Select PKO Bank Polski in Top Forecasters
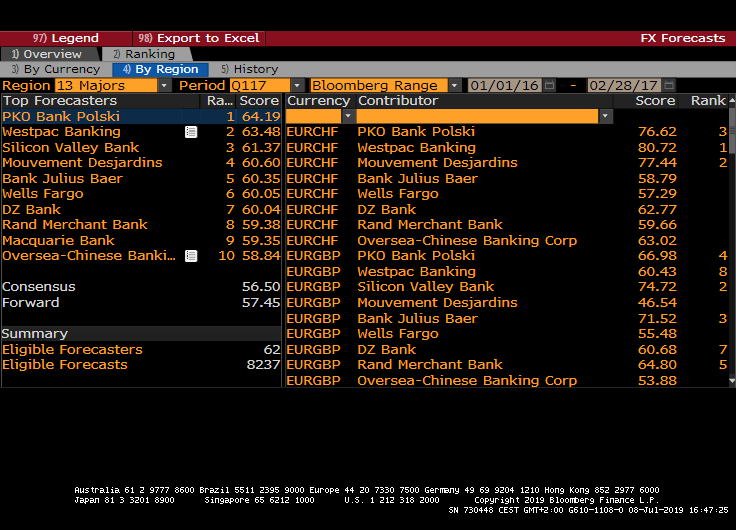The width and height of the screenshot is (736, 530). 60,117
